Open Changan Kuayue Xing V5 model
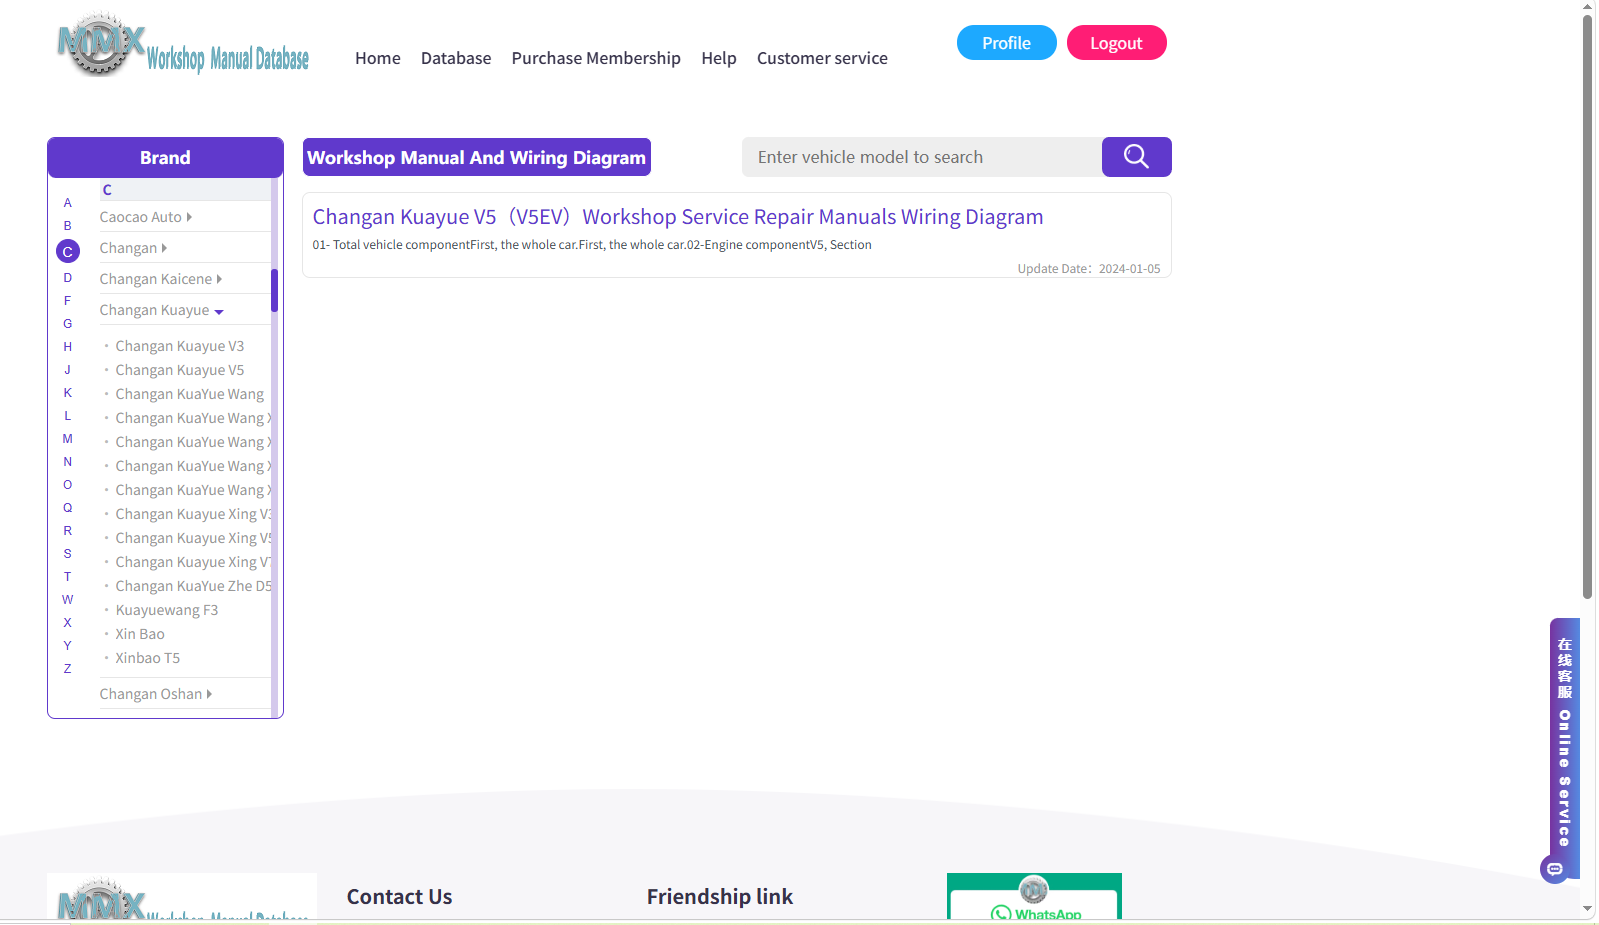This screenshot has width=1599, height=925. pos(193,538)
